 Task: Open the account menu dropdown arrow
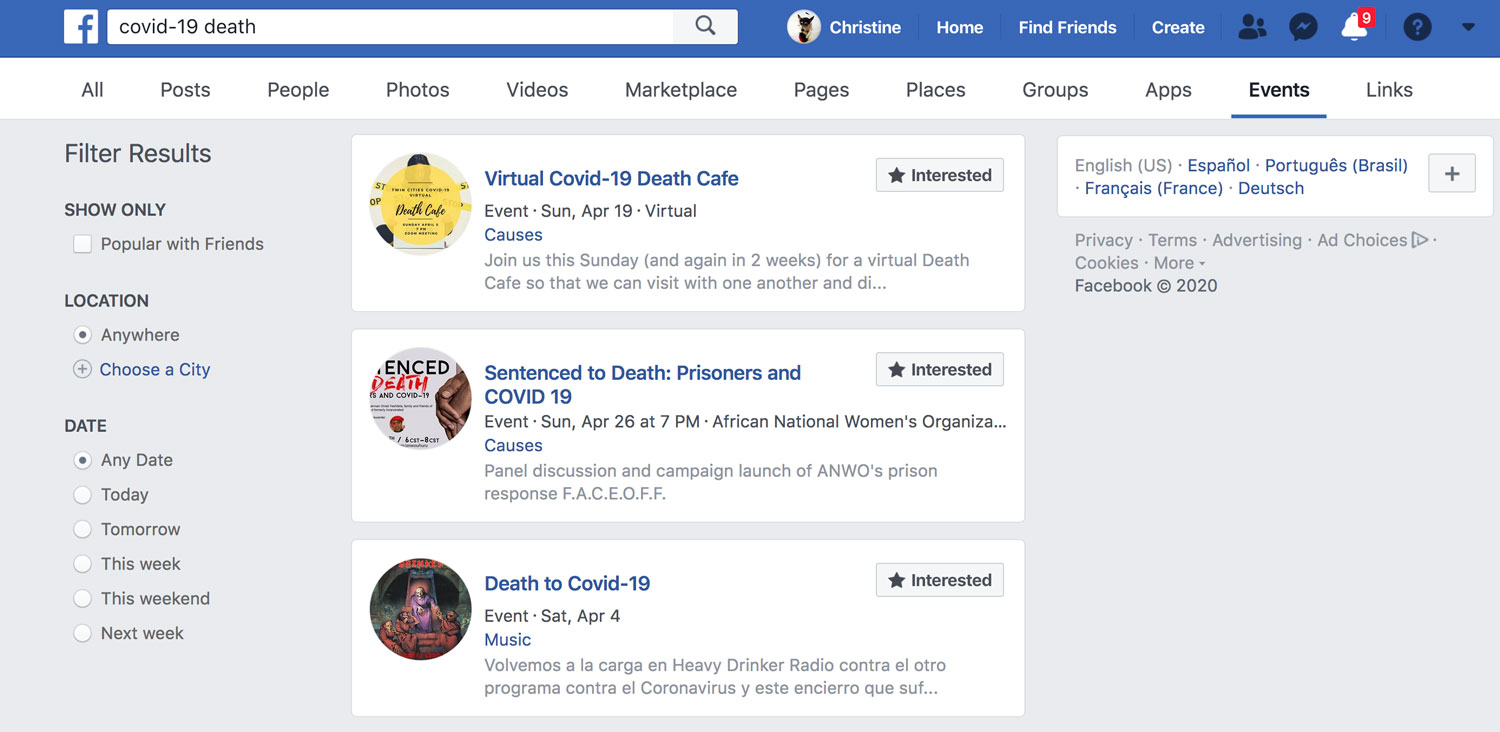pos(1468,27)
